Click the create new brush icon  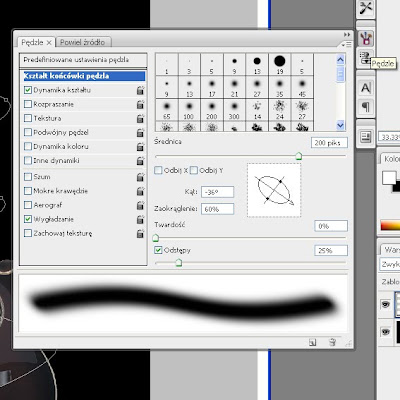click(x=312, y=342)
